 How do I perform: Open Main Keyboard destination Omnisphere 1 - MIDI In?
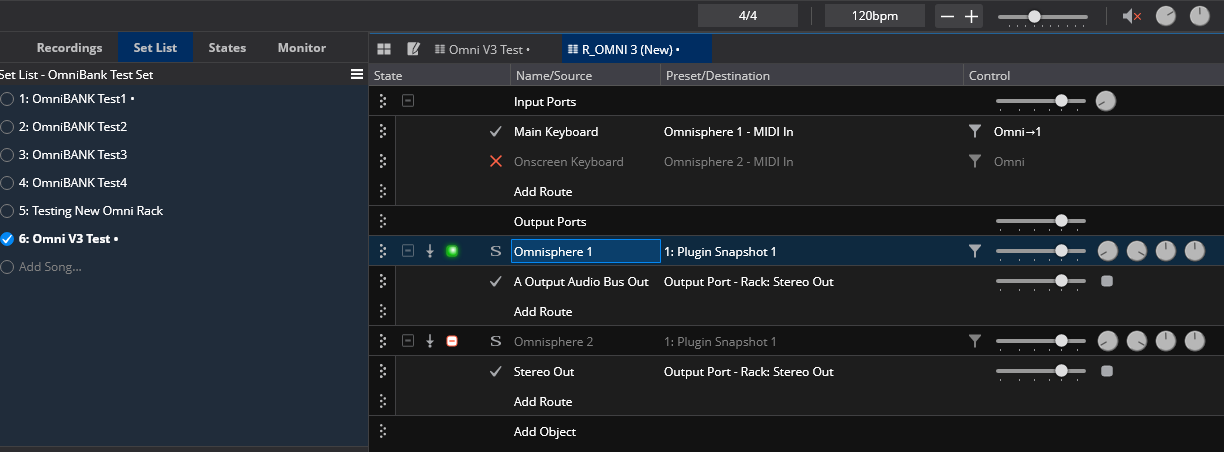pyautogui.click(x=728, y=131)
